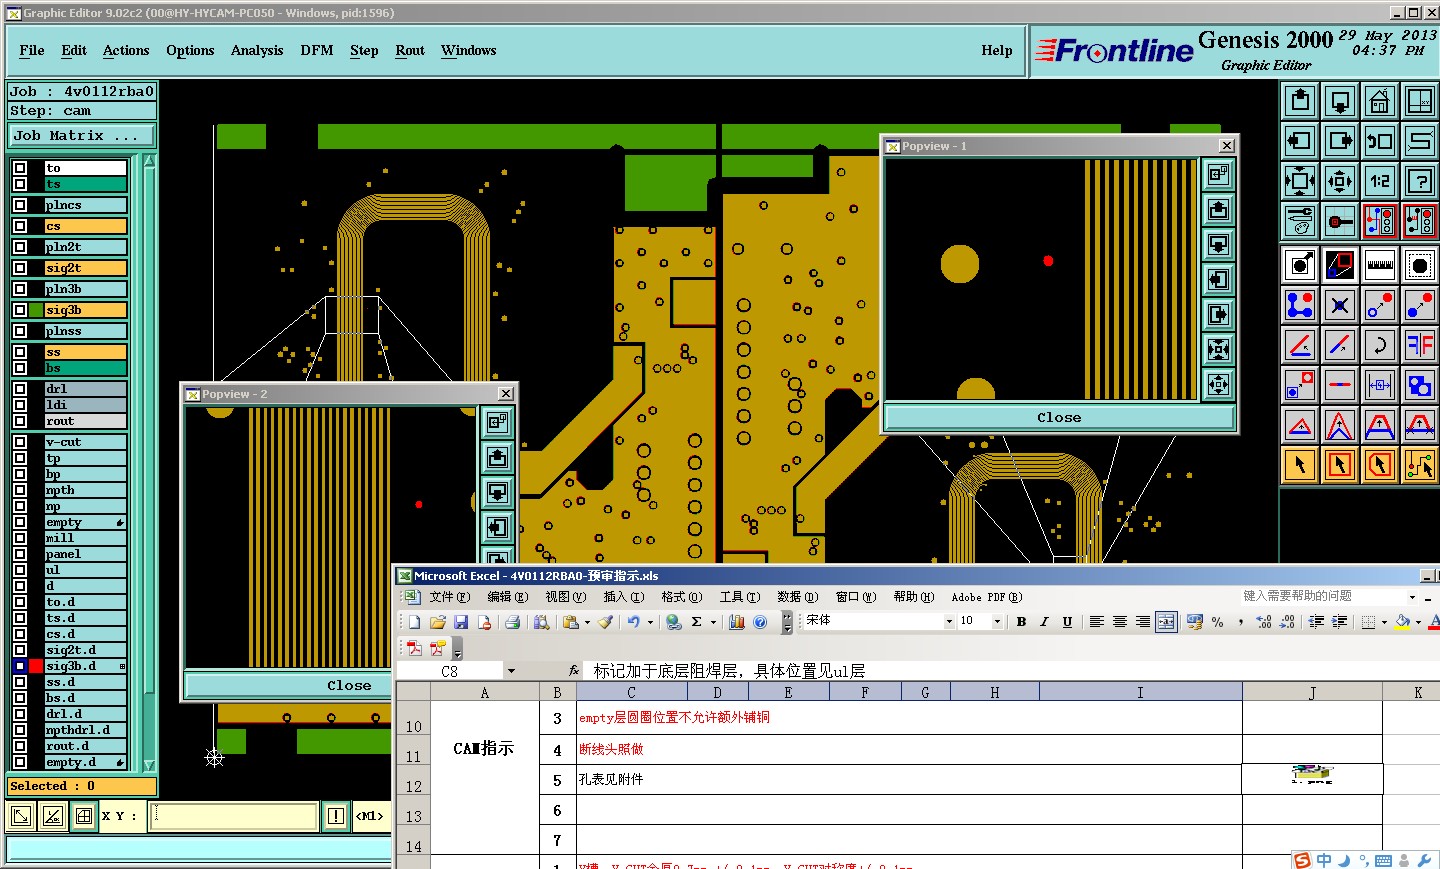Open Excel Undo history dropdown arrow
The height and width of the screenshot is (869, 1440).
650,622
